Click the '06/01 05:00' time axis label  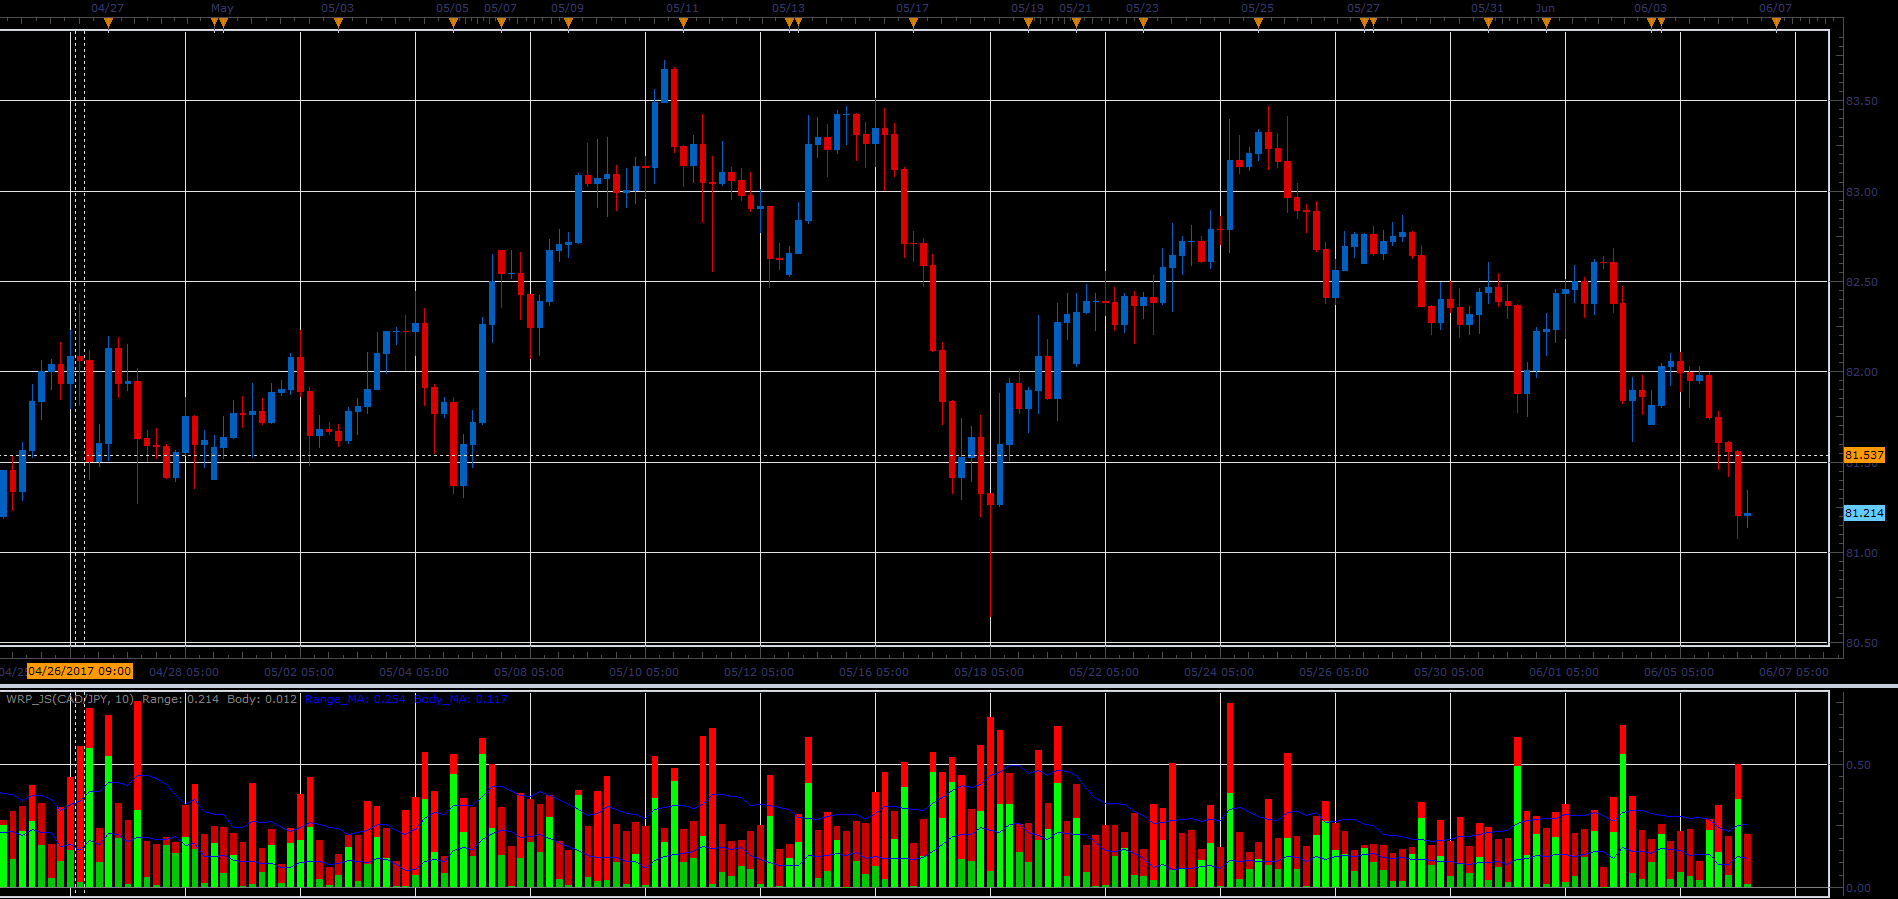[x=1564, y=672]
